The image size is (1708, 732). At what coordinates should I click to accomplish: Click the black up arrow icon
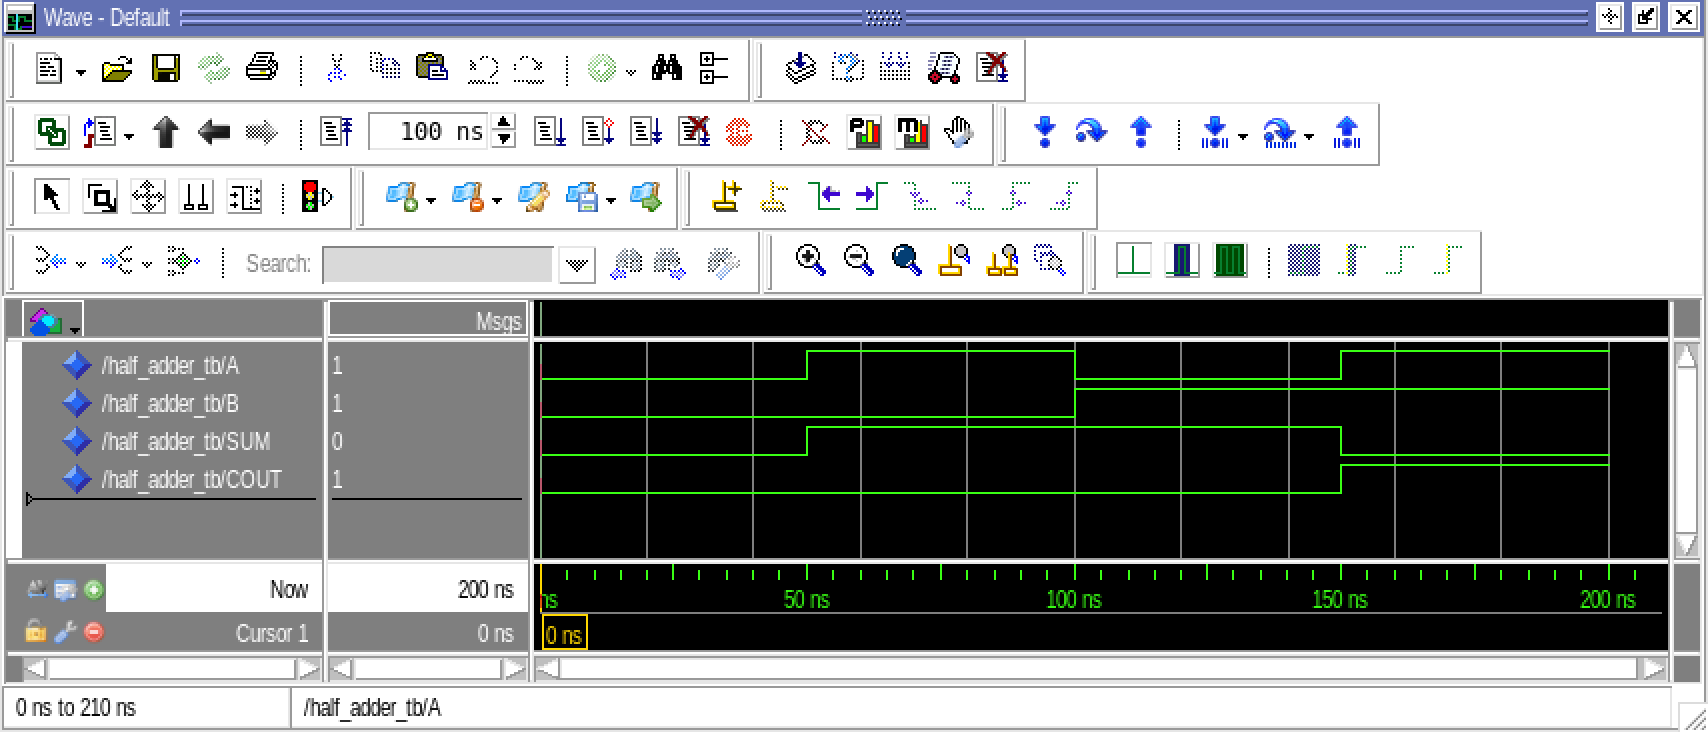pyautogui.click(x=165, y=132)
